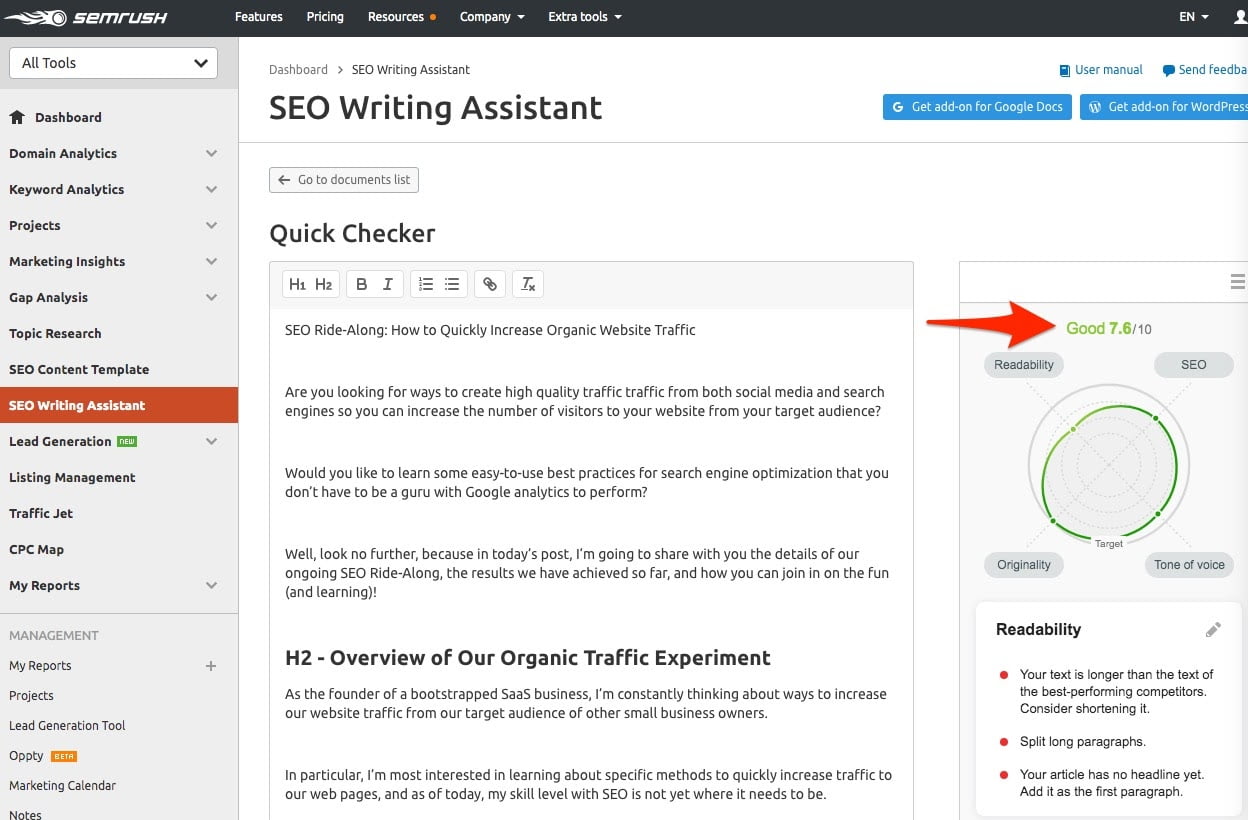Open SEO Content Template in the sidebar
Viewport: 1248px width, 820px height.
pos(79,369)
